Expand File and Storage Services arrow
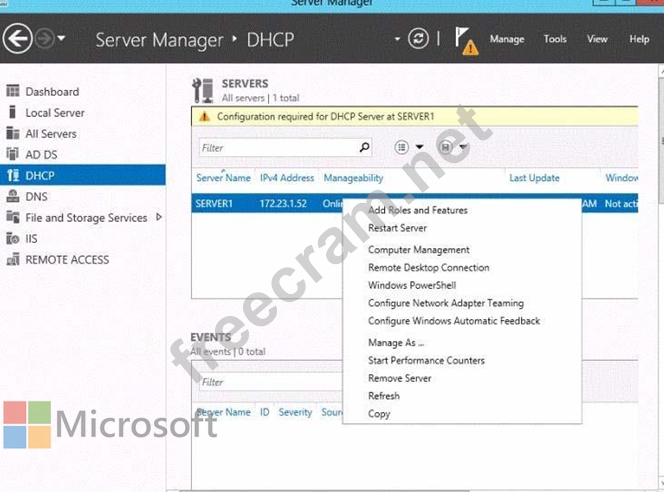The width and height of the screenshot is (664, 492). (159, 217)
